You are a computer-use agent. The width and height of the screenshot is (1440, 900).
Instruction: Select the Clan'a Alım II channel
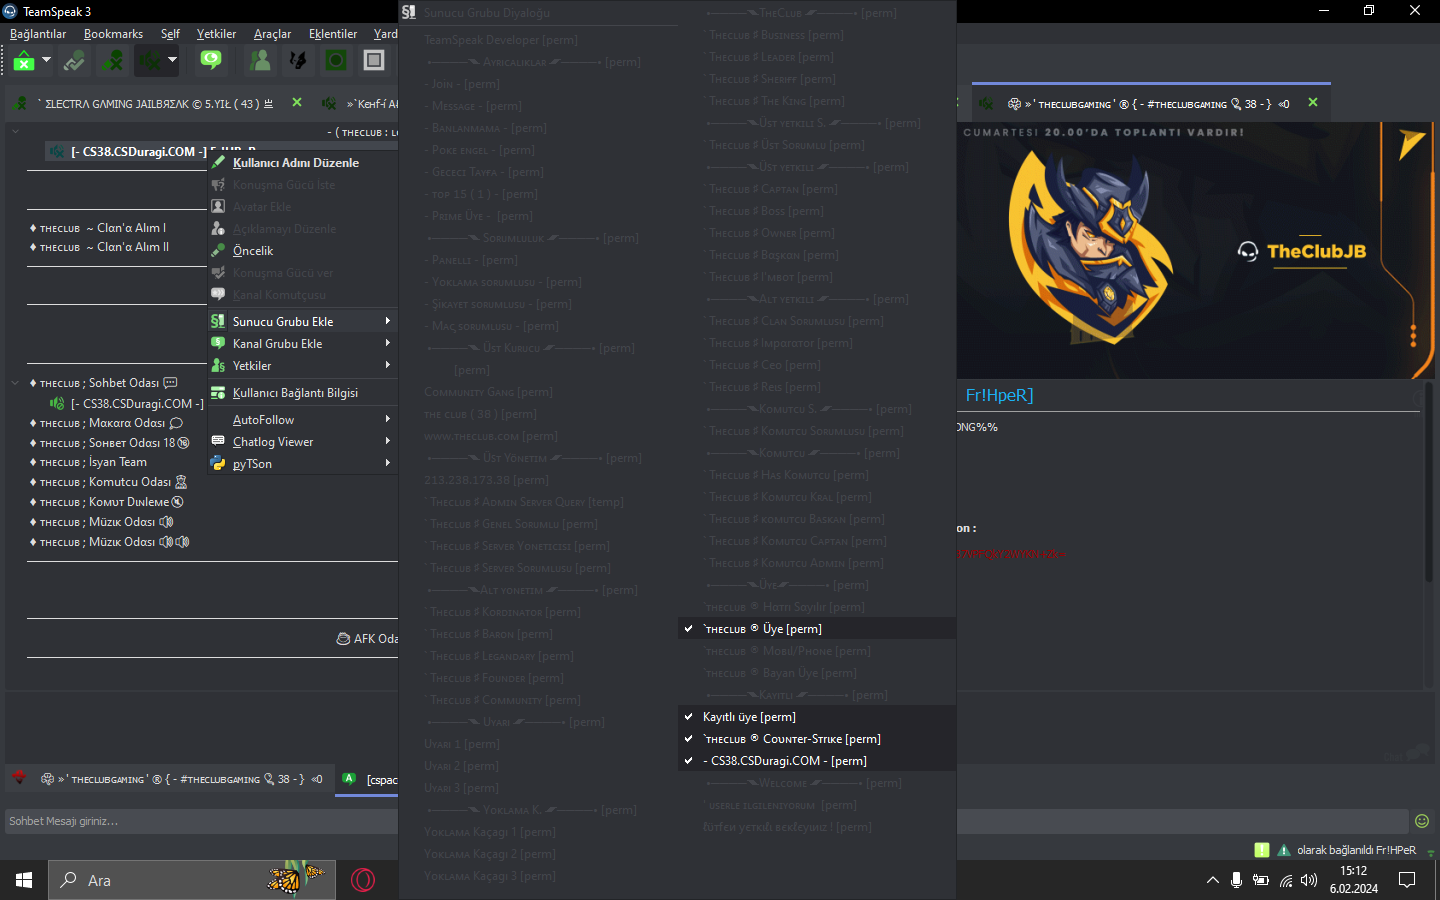coord(100,247)
